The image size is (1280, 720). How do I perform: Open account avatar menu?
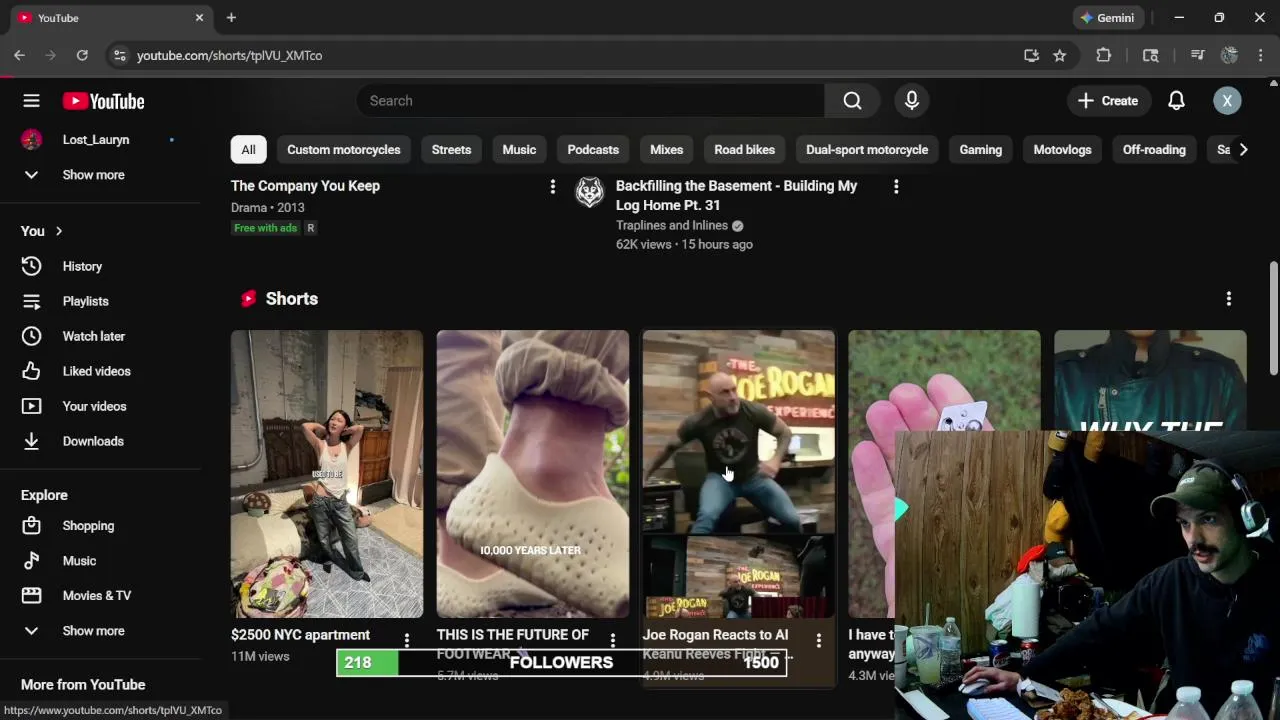(1227, 101)
